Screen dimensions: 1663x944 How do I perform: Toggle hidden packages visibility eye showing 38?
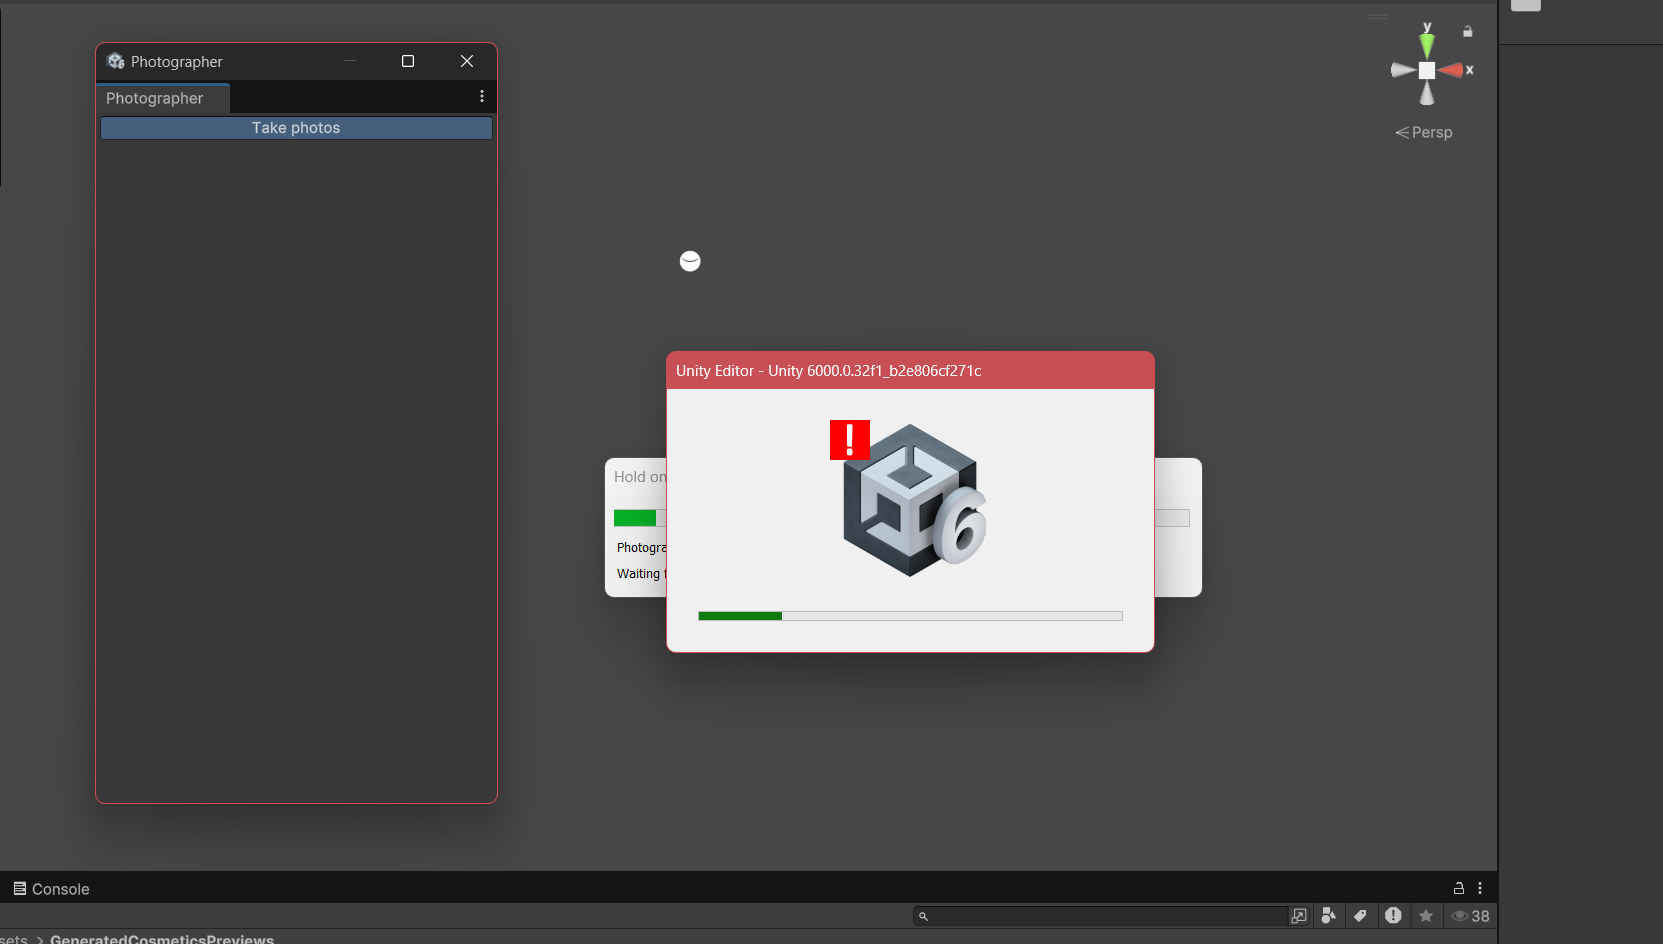[x=1470, y=916]
